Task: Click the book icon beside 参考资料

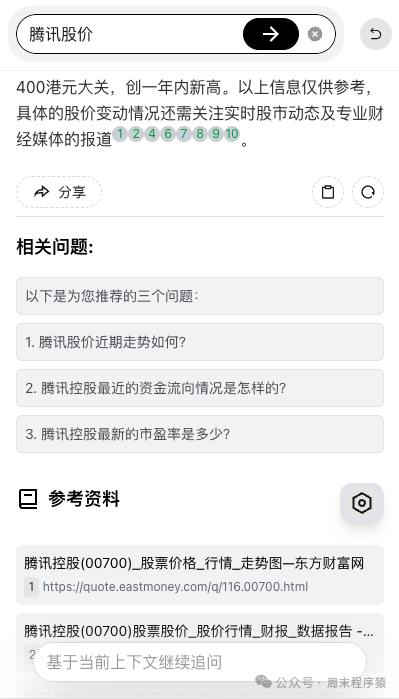Action: (28, 499)
